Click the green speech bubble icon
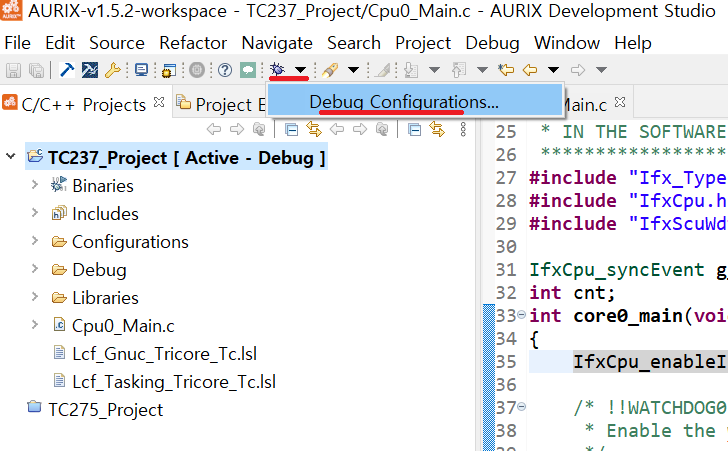This screenshot has width=728, height=451. coord(248,70)
